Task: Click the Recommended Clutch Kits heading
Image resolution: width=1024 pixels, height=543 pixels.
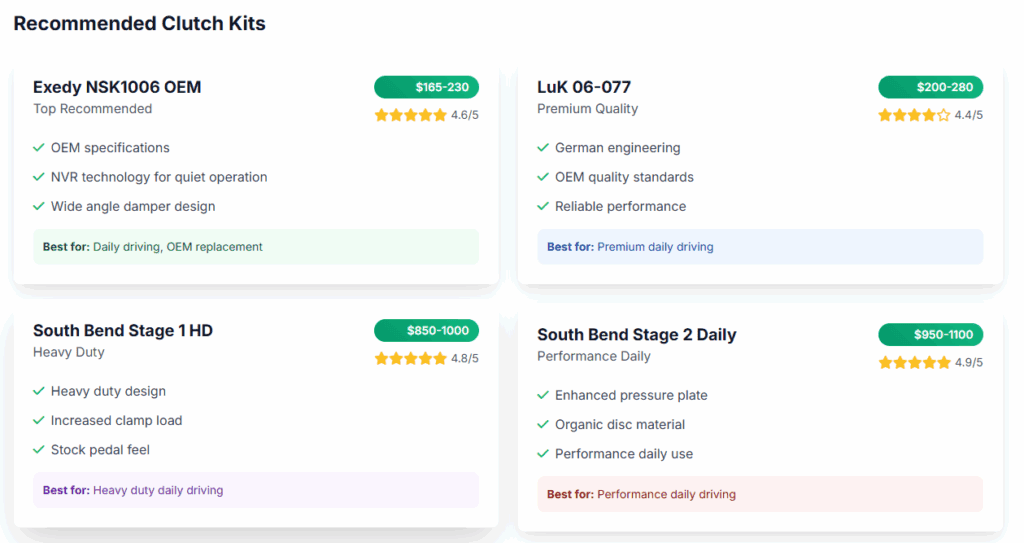Action: (x=140, y=24)
